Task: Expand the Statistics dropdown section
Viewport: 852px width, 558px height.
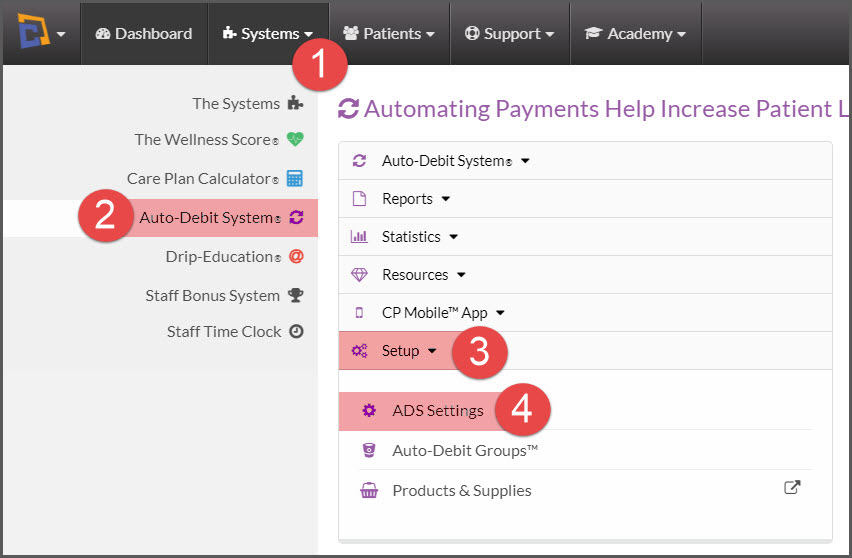Action: tap(585, 237)
